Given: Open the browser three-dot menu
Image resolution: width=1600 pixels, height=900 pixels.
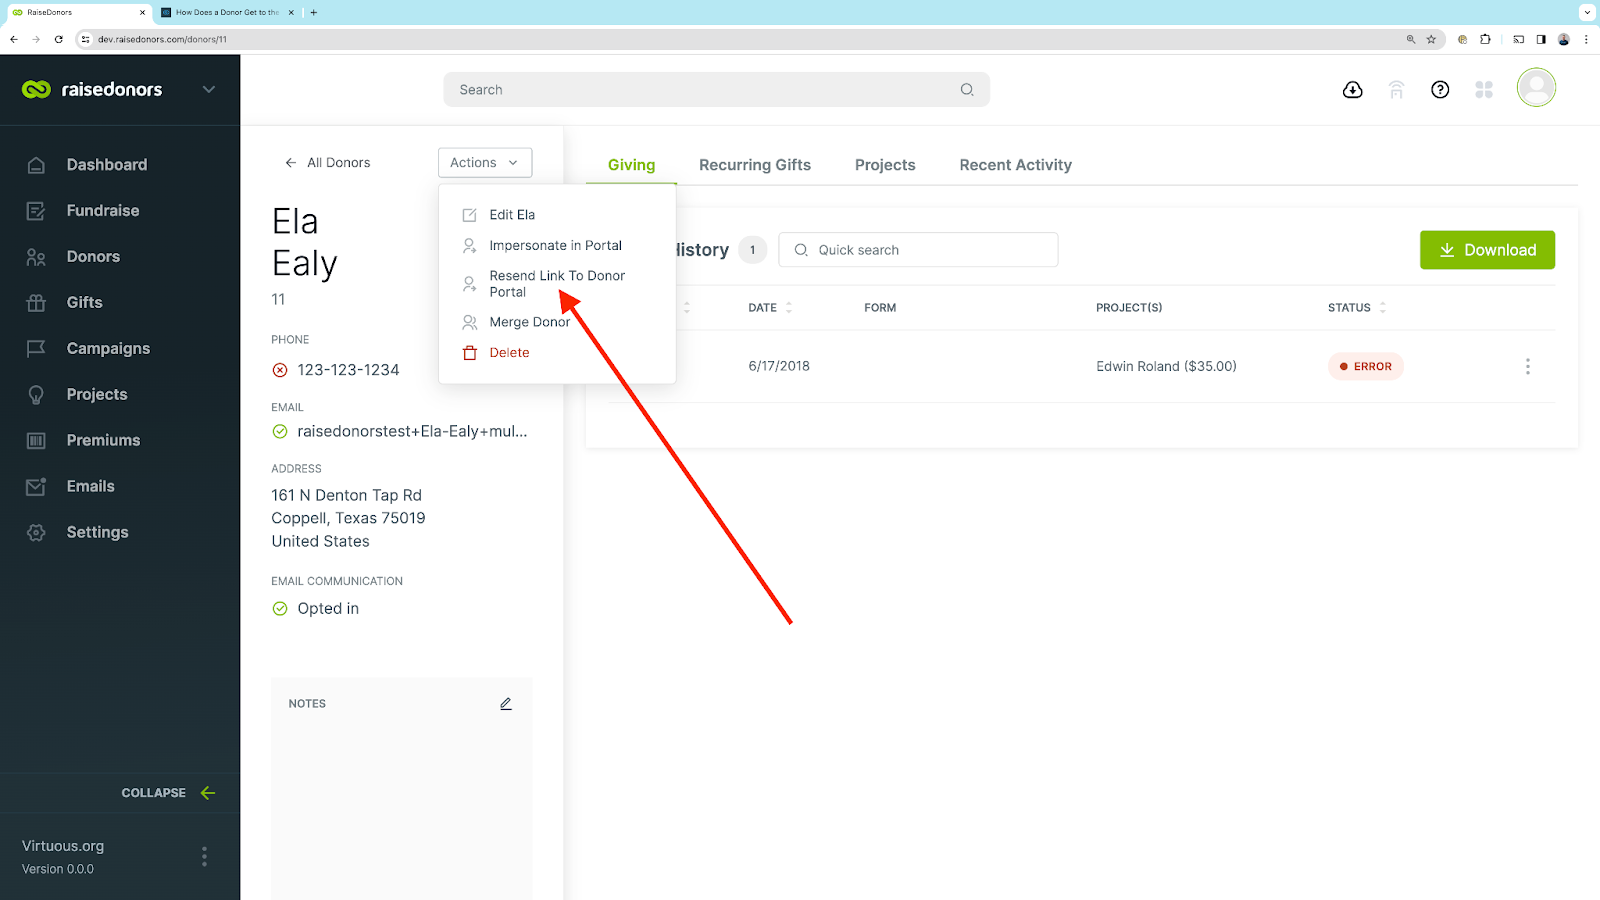Looking at the screenshot, I should click(1586, 39).
